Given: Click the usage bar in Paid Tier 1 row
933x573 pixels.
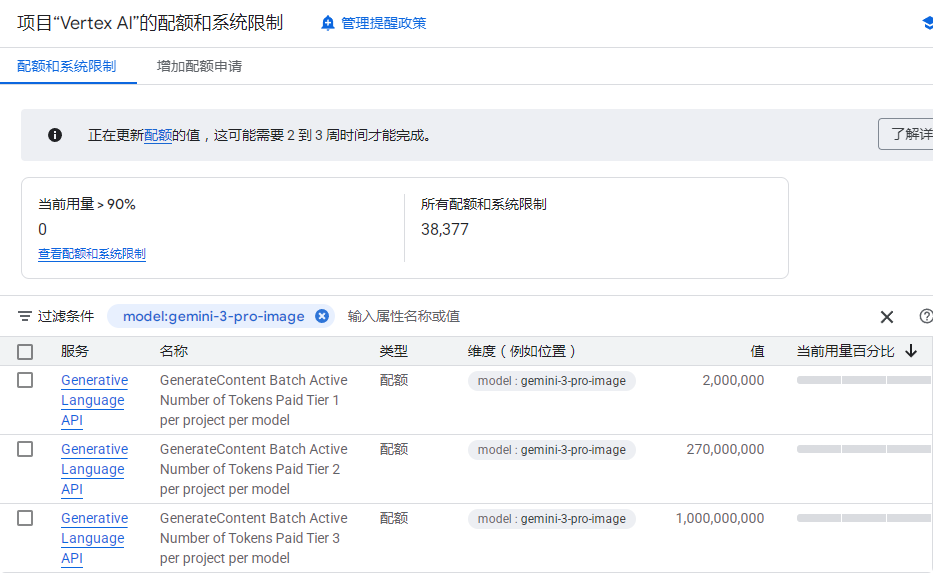Looking at the screenshot, I should coord(865,380).
